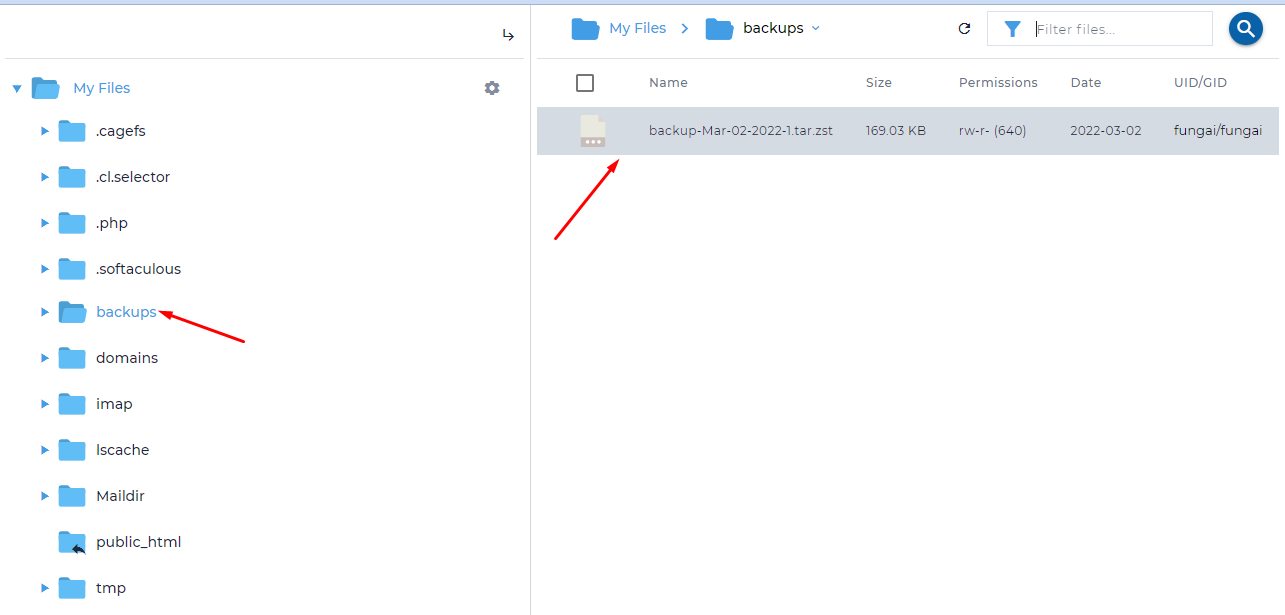Open the file manager settings gear icon
Image resolution: width=1285 pixels, height=615 pixels.
pos(492,88)
